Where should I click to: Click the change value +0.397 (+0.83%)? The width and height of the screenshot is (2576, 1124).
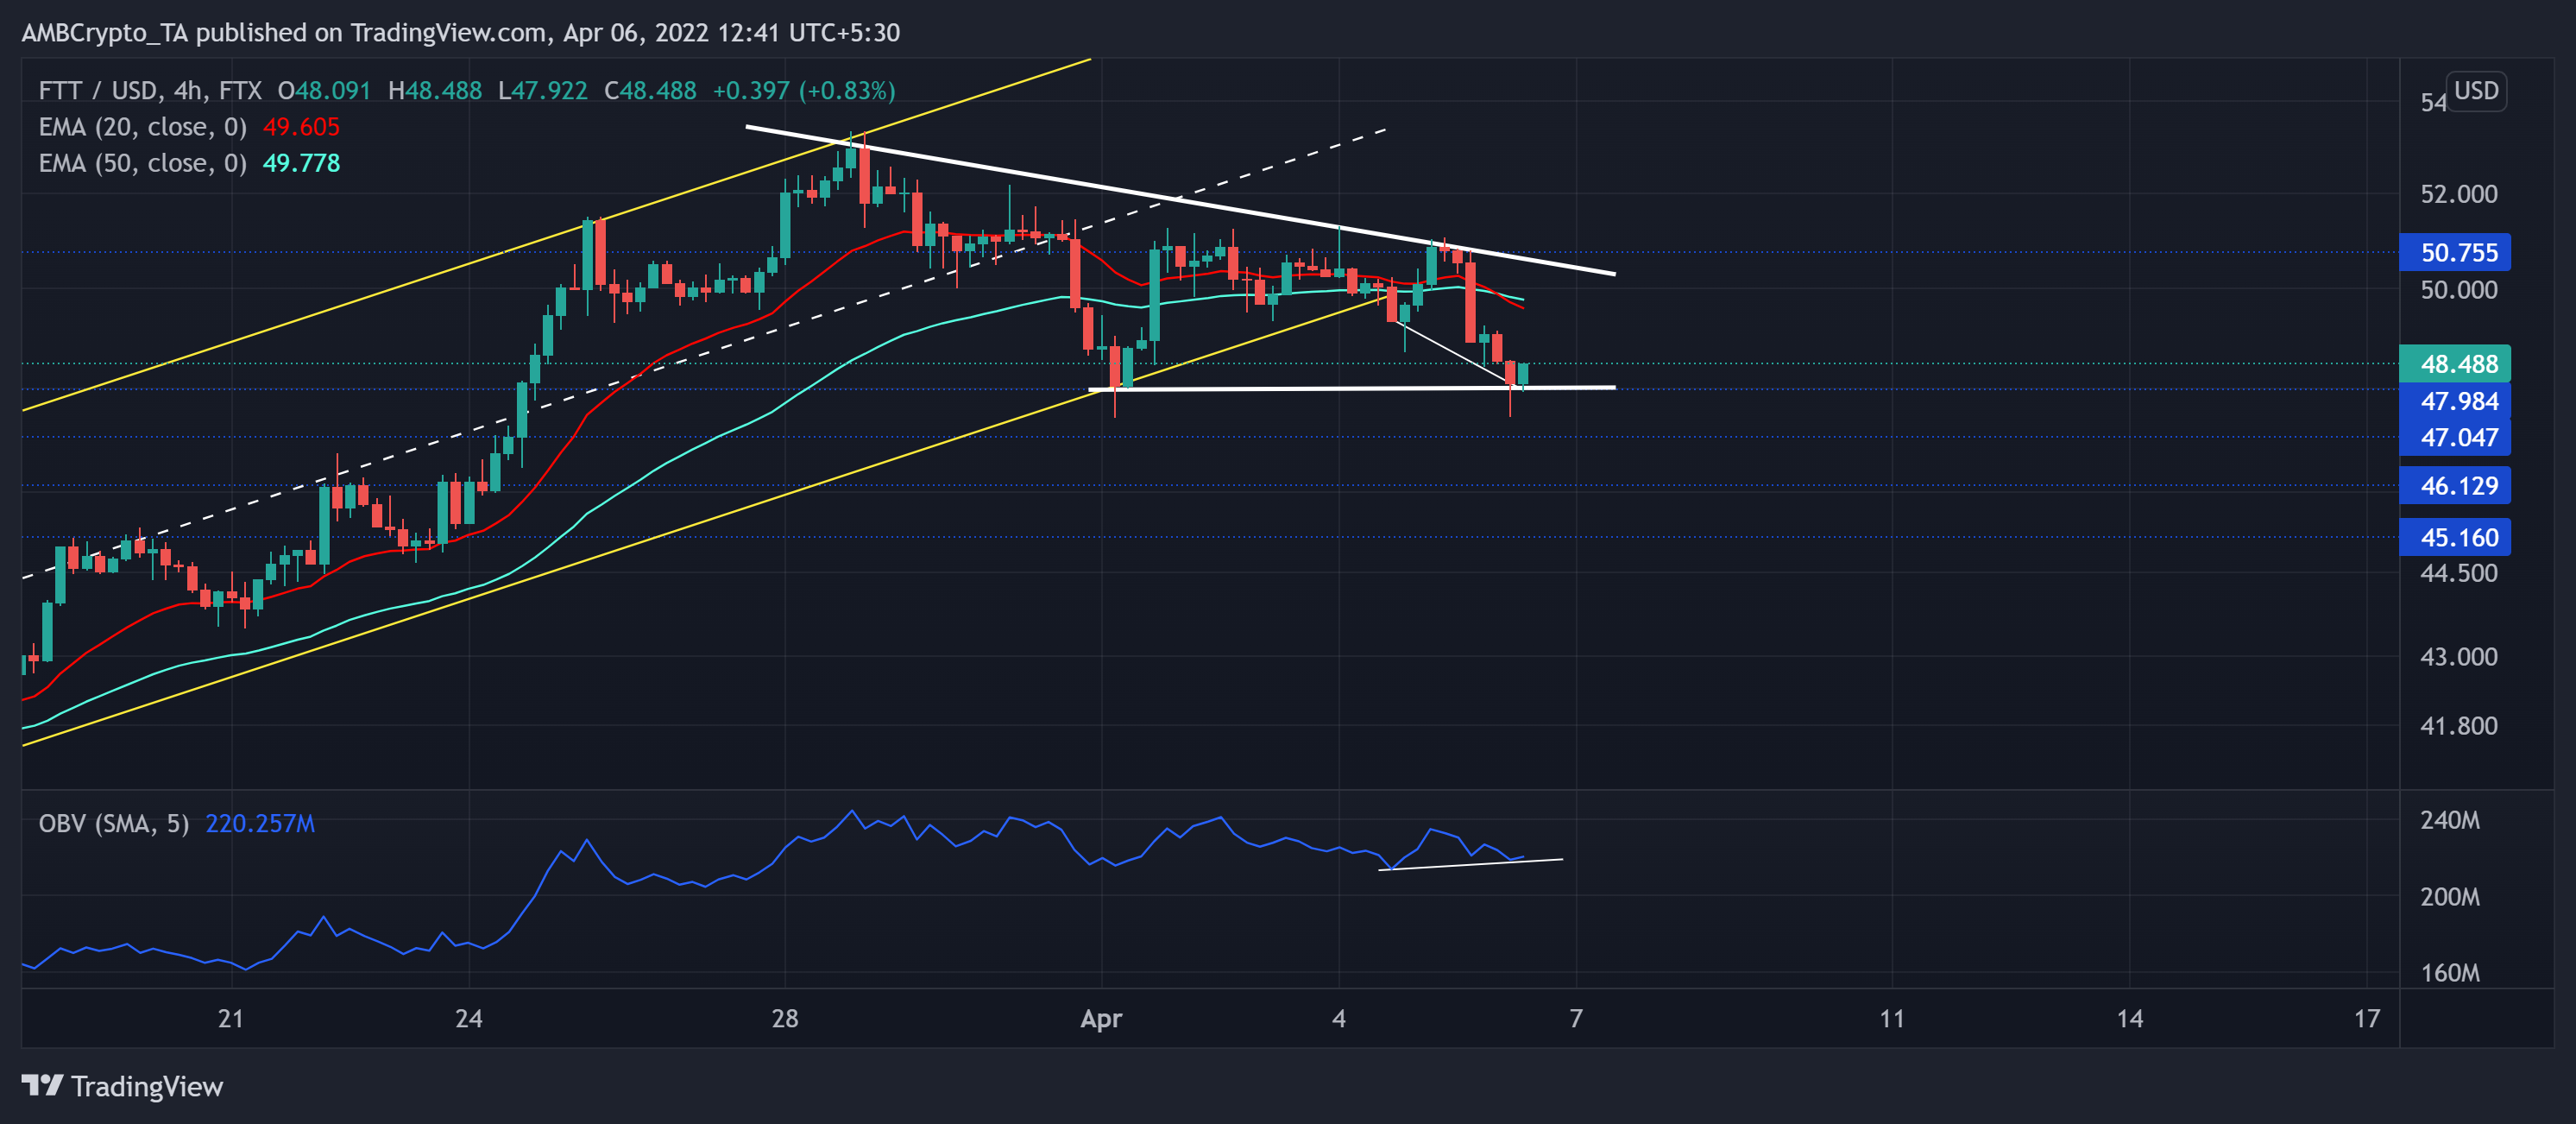coord(804,91)
